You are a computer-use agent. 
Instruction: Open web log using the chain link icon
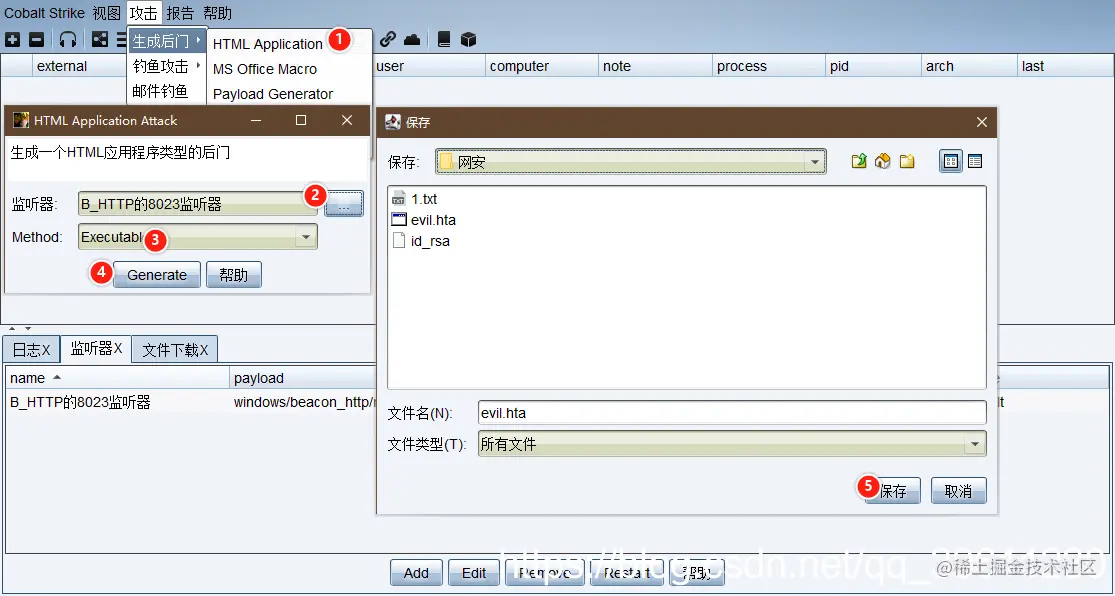tap(389, 39)
